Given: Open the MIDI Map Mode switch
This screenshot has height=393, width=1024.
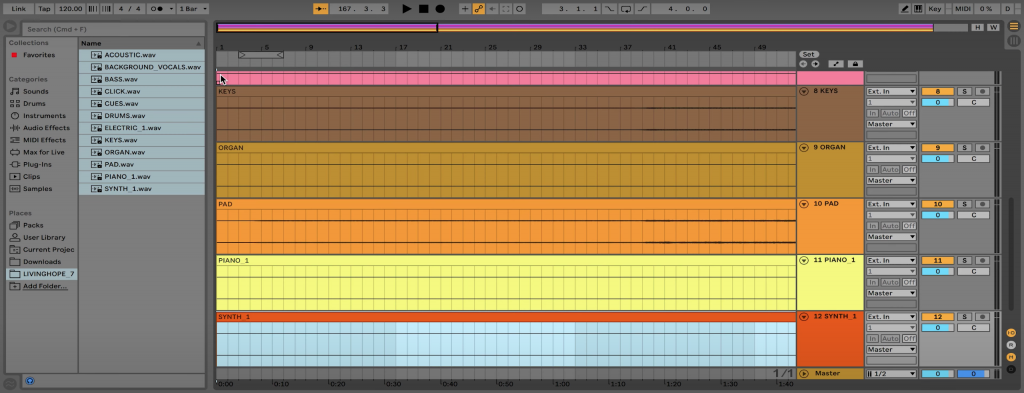Looking at the screenshot, I should (x=963, y=9).
